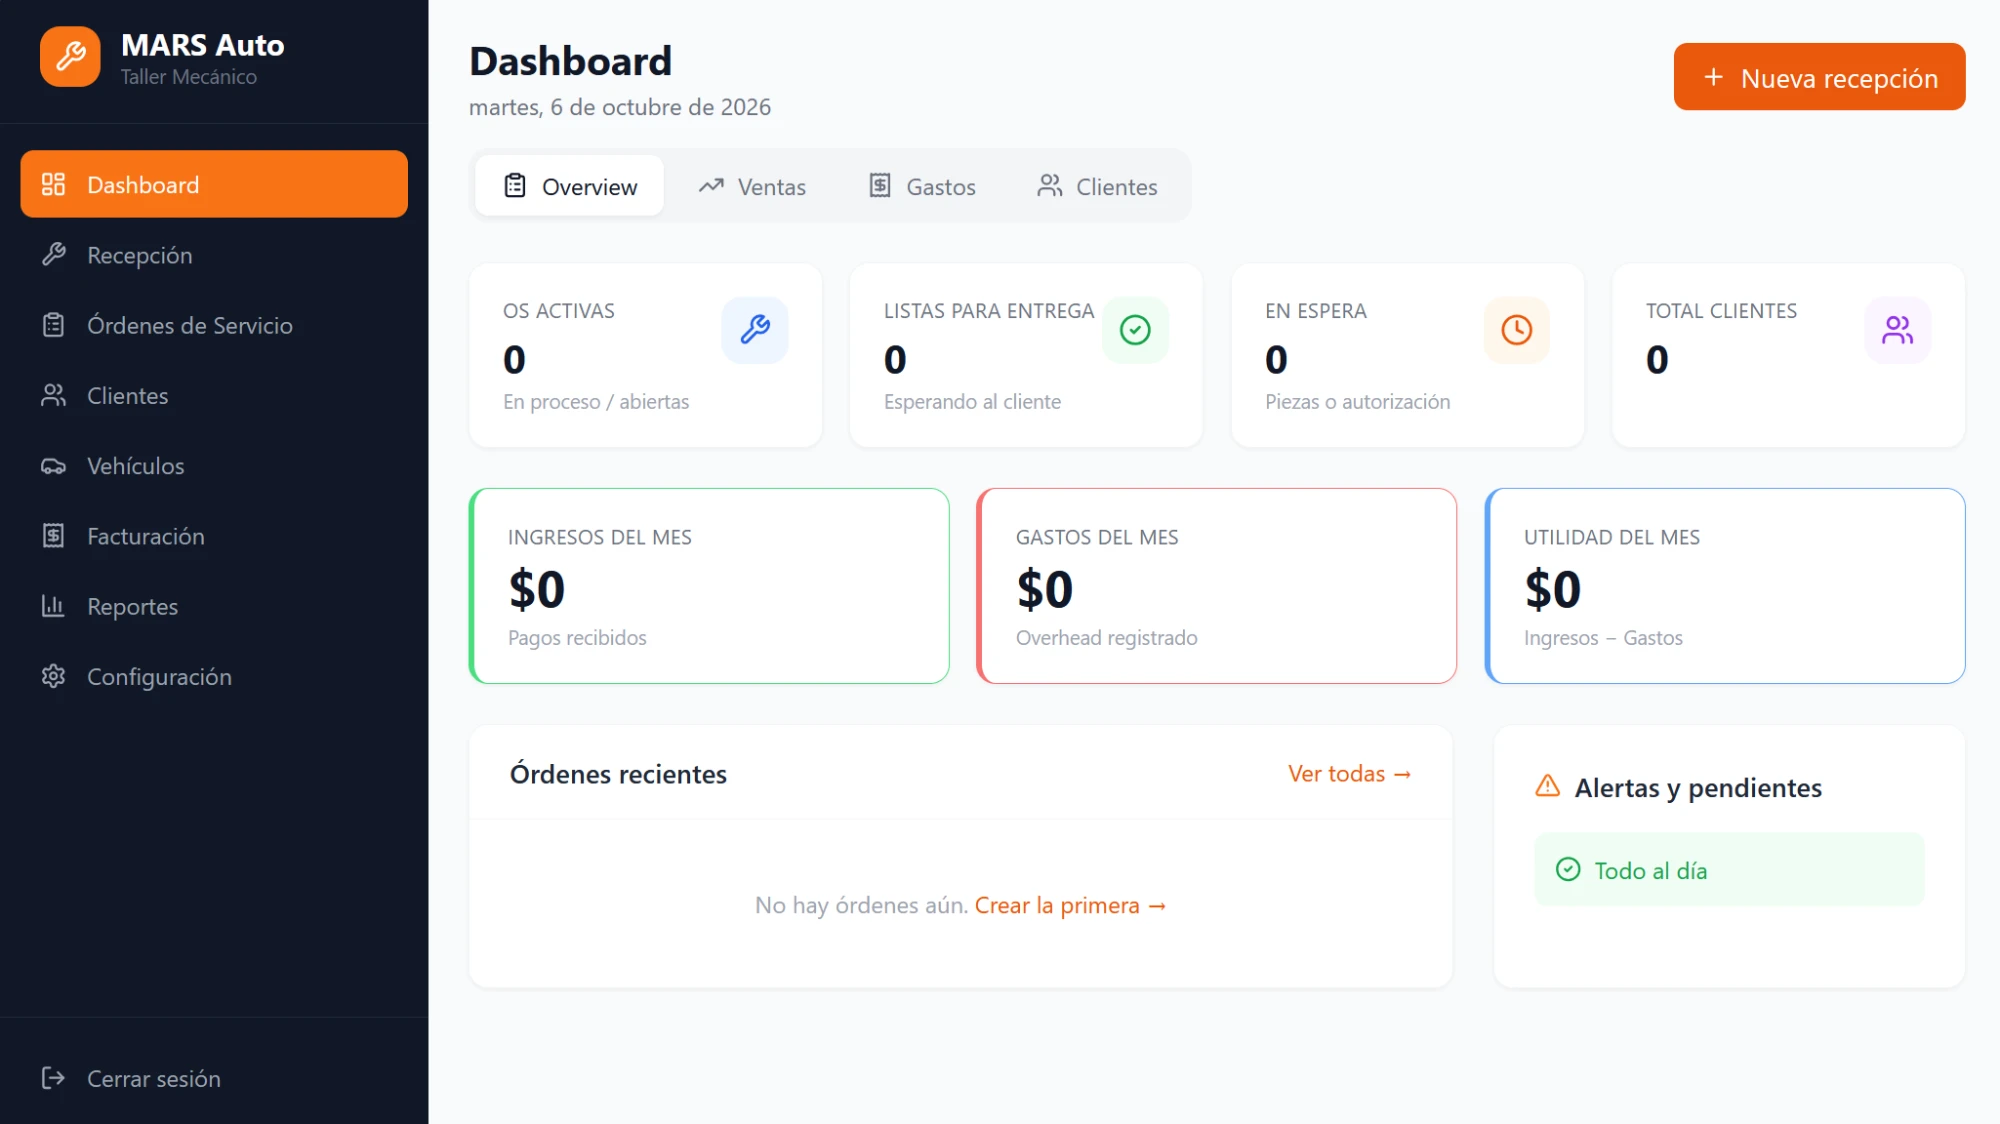This screenshot has height=1124, width=2000.
Task: Click the plus icon in Nueva recepción
Action: [1713, 77]
